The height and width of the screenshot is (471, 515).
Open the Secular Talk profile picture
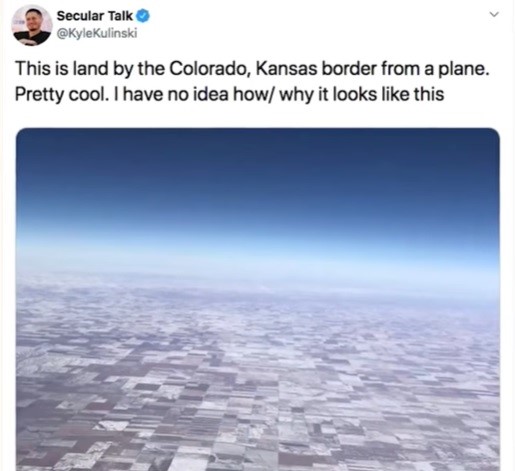(32, 25)
